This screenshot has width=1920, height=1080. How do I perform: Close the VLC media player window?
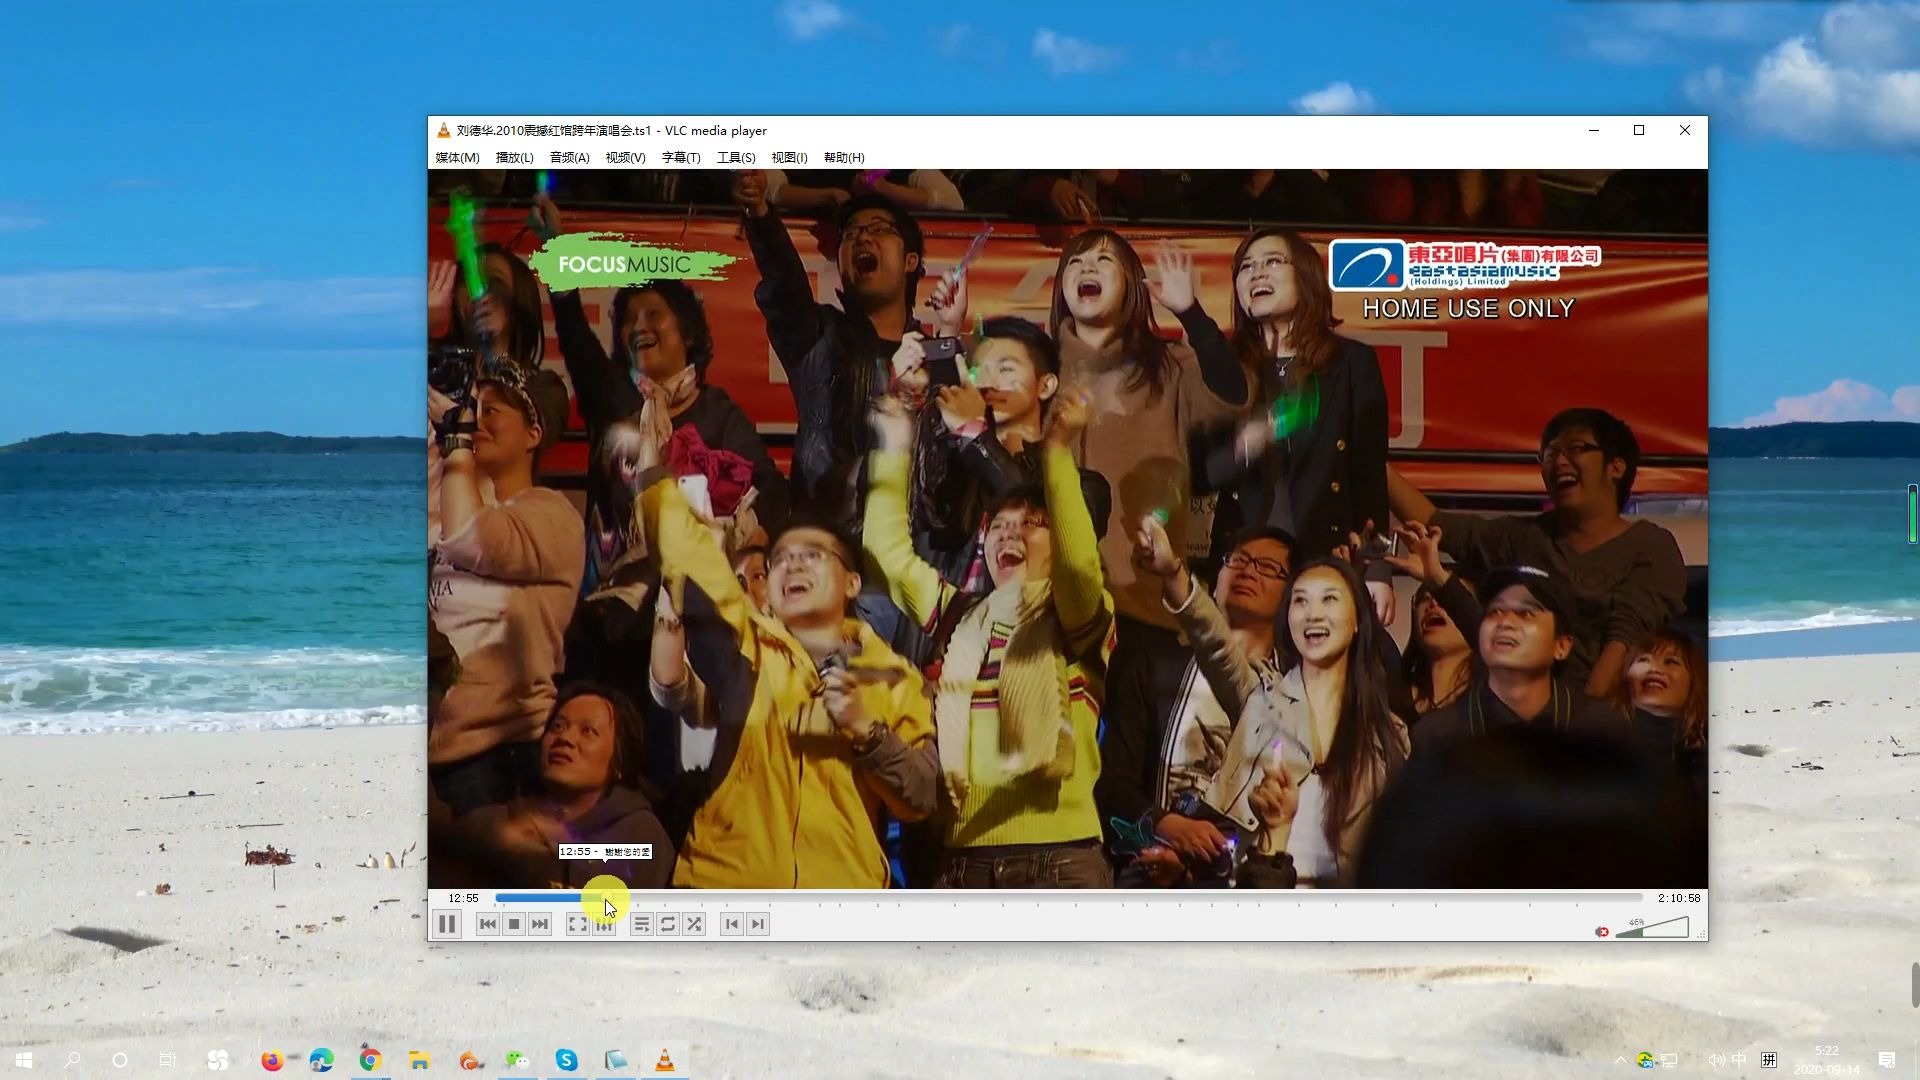click(x=1685, y=130)
